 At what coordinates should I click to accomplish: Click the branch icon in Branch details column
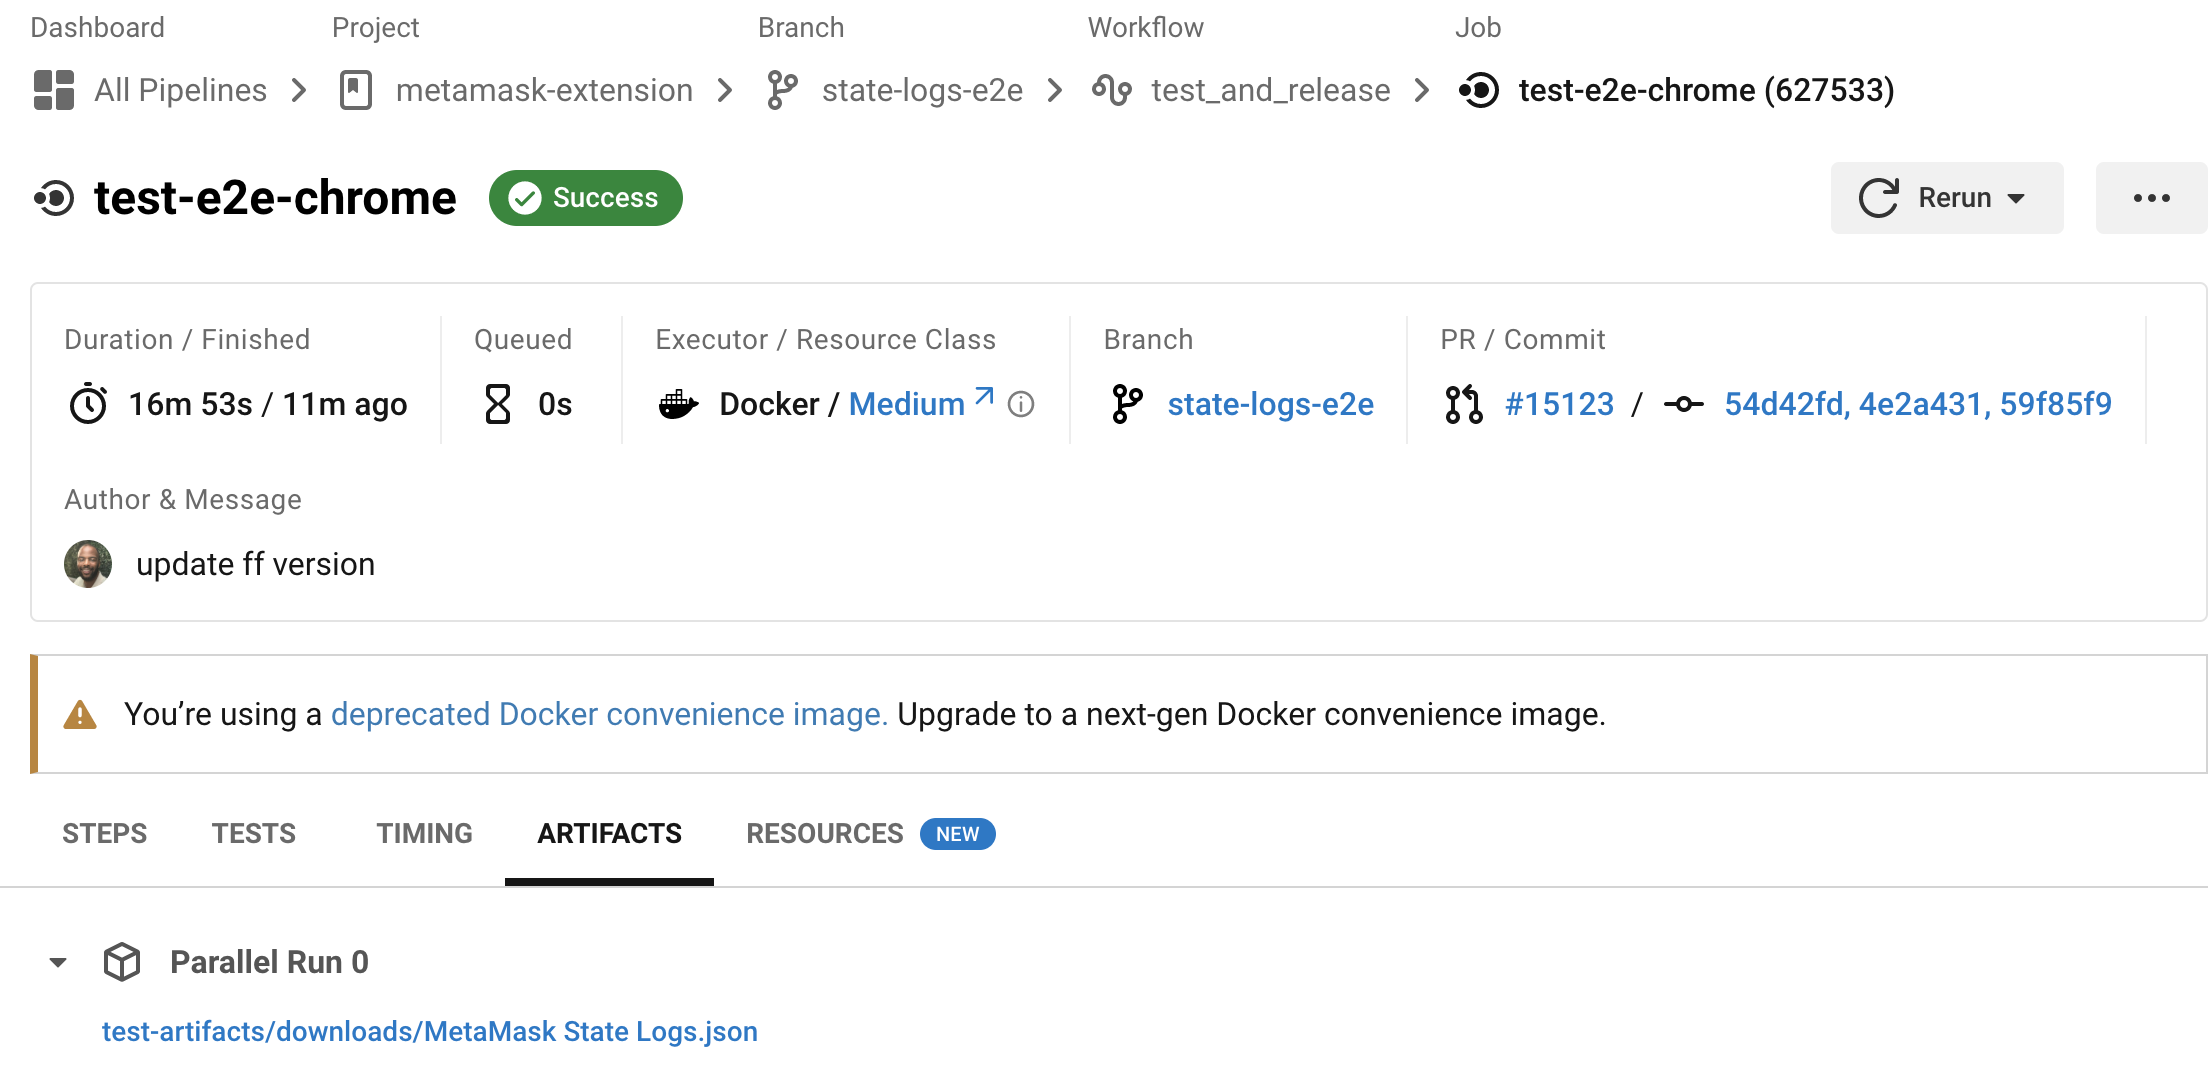[x=1127, y=404]
